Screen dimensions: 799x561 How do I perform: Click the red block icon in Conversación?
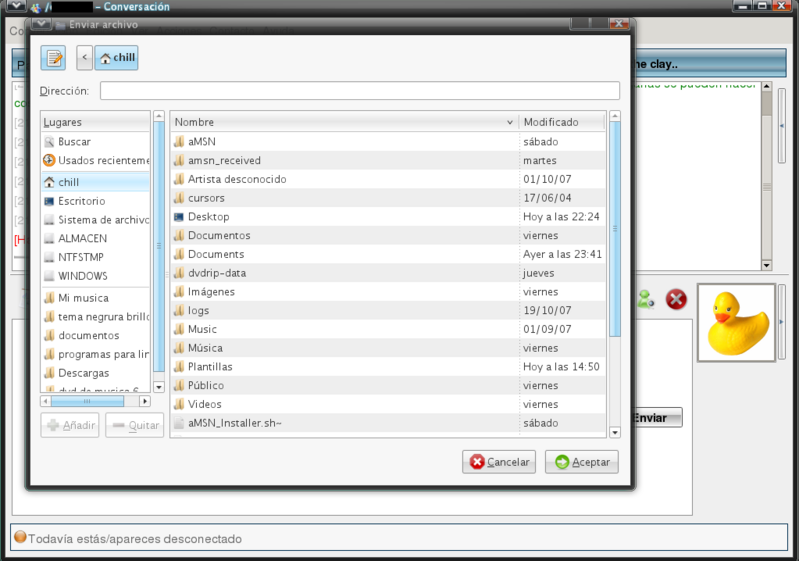point(676,300)
